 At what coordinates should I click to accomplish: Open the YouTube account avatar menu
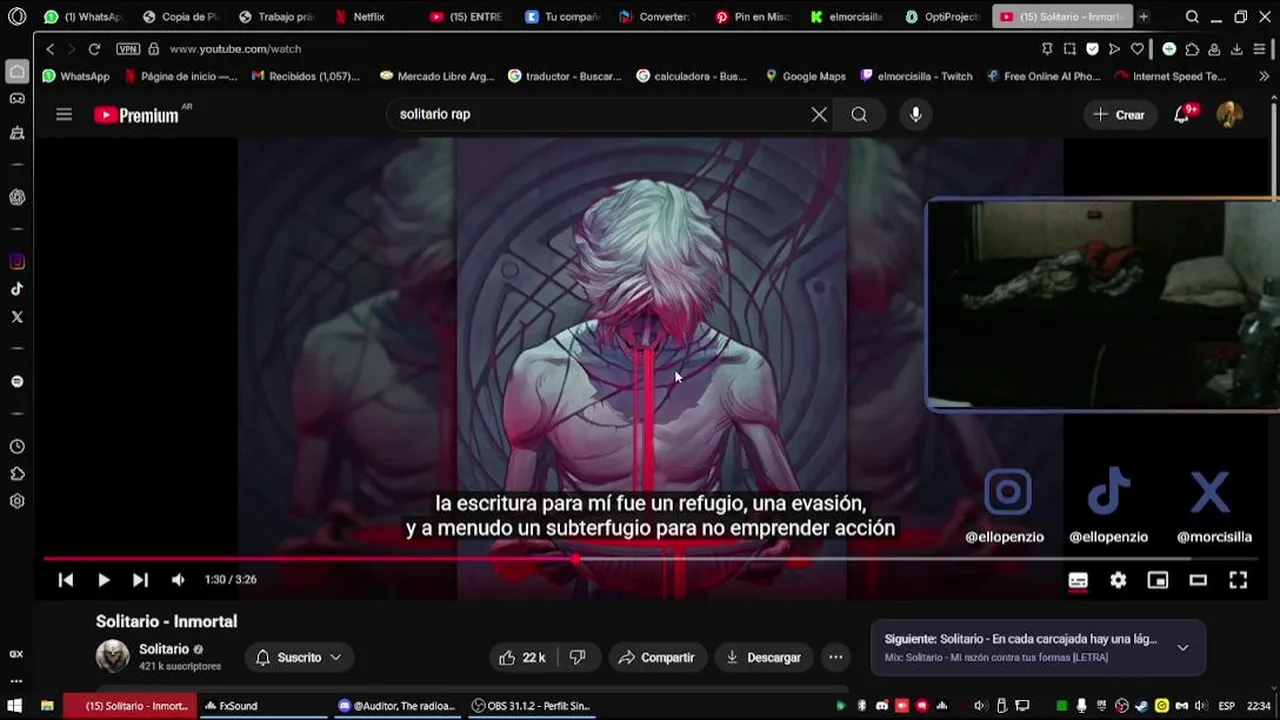coord(1229,114)
